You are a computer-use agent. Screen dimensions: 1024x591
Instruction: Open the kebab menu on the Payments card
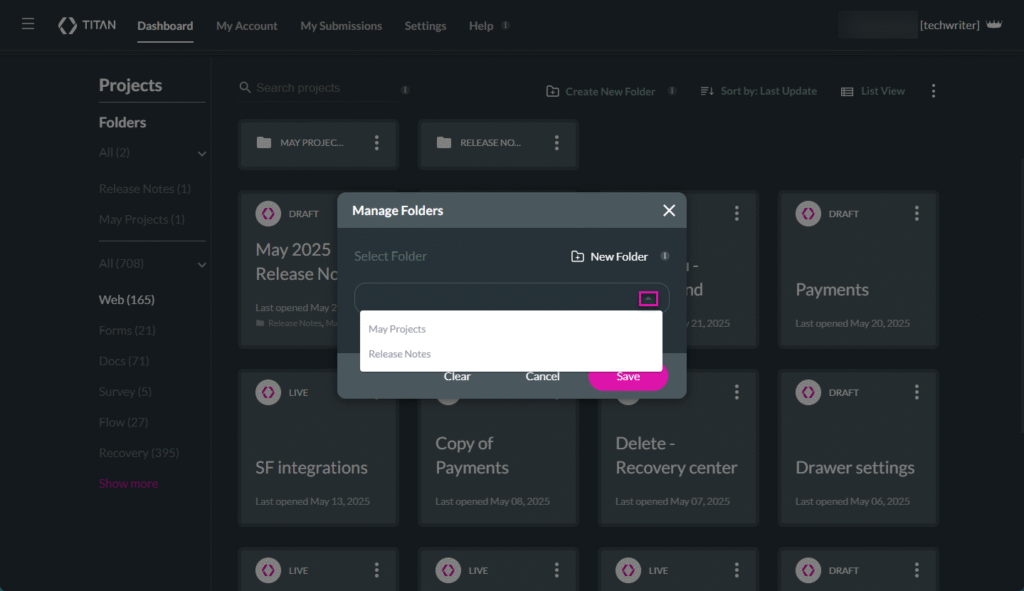(x=917, y=213)
